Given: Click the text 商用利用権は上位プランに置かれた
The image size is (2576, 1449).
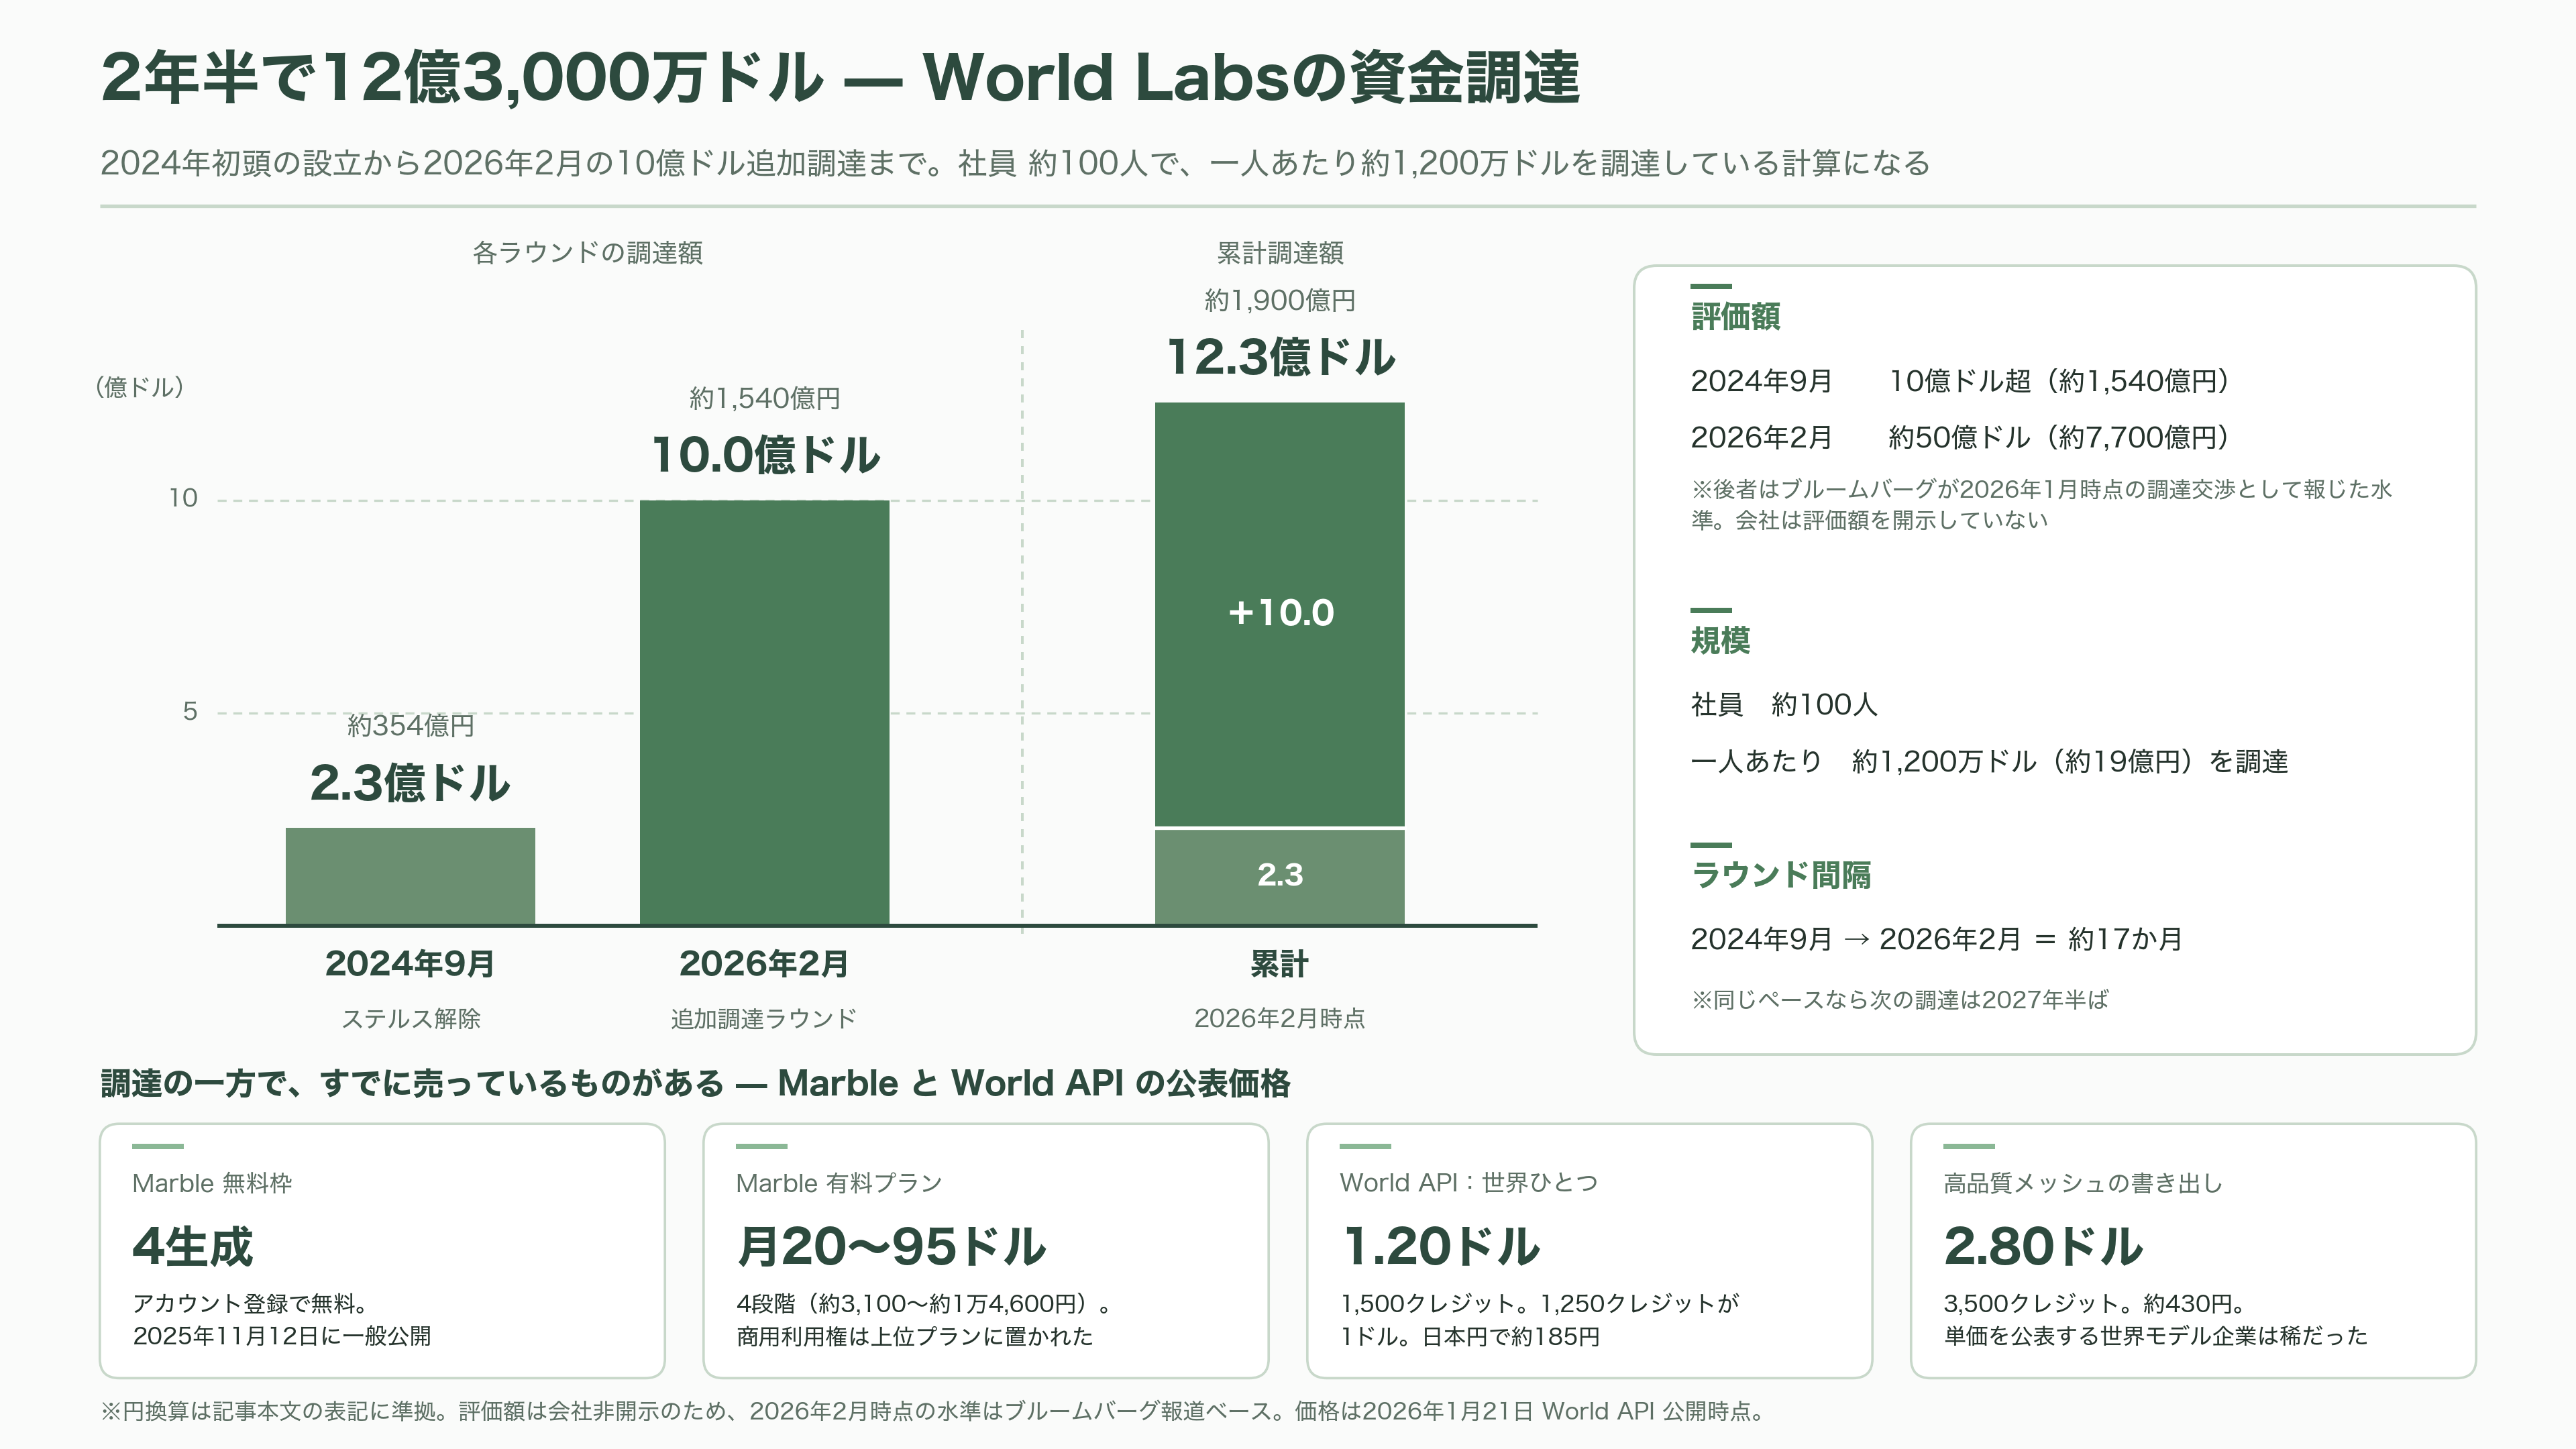Looking at the screenshot, I should (x=914, y=1337).
